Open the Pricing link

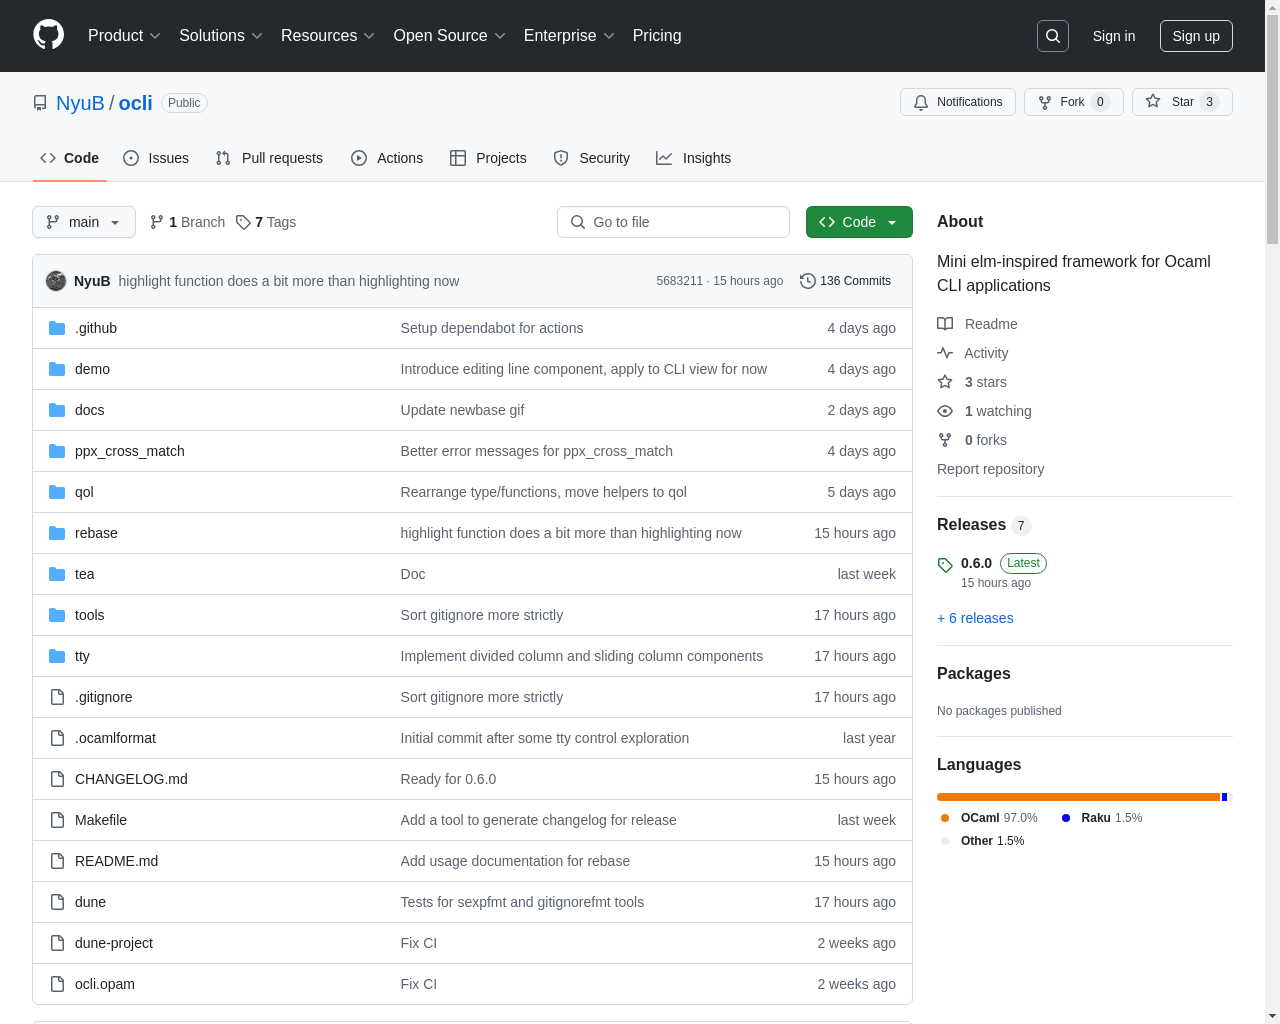point(657,36)
